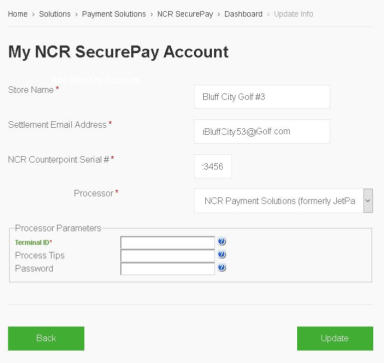The width and height of the screenshot is (384, 363).
Task: Go to Home breadcrumb
Action: (18, 14)
